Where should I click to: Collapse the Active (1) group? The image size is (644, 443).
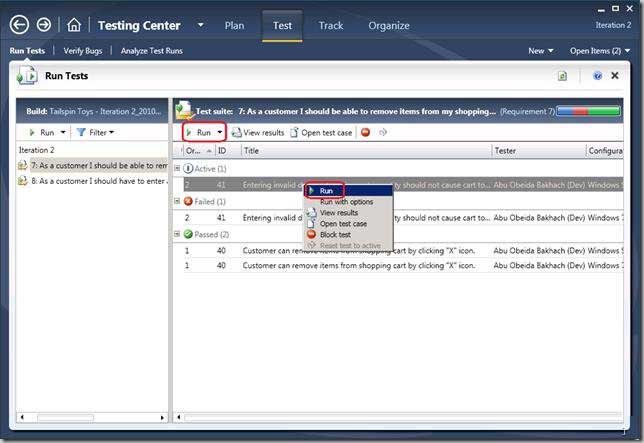[177, 168]
